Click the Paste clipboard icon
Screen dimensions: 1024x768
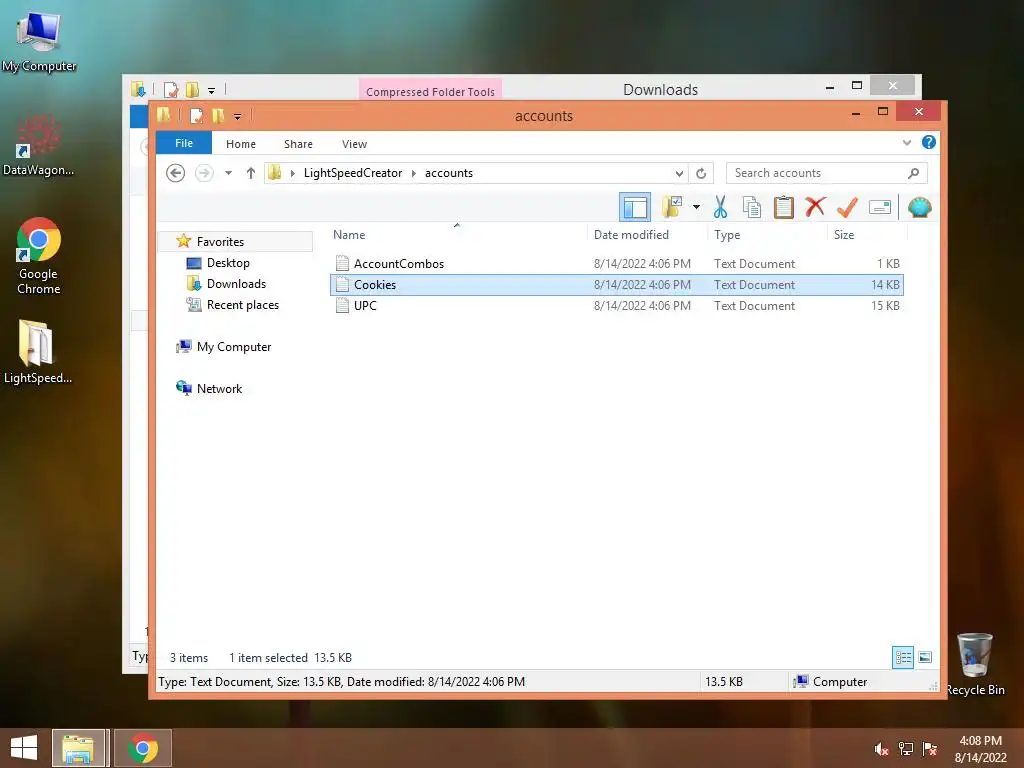(783, 207)
